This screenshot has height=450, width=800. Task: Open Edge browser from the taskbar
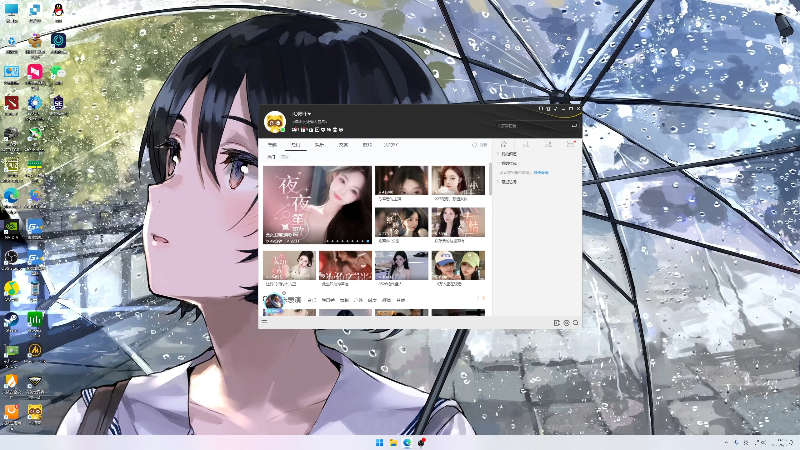(407, 442)
